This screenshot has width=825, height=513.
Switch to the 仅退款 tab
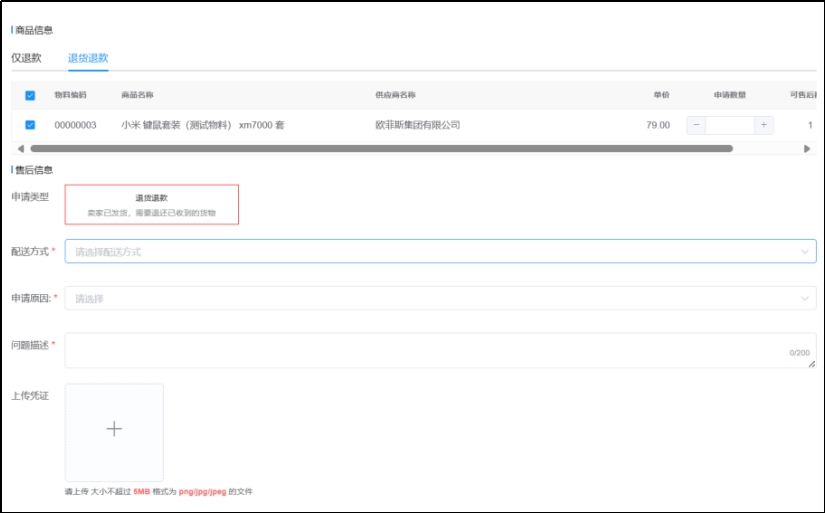pos(26,58)
